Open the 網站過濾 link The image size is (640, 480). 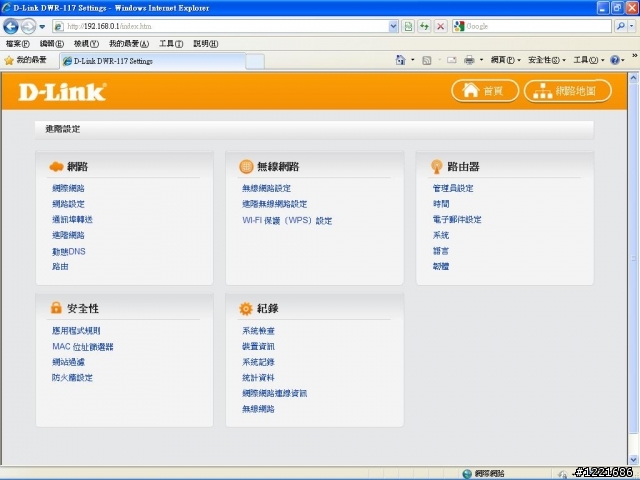(68, 362)
